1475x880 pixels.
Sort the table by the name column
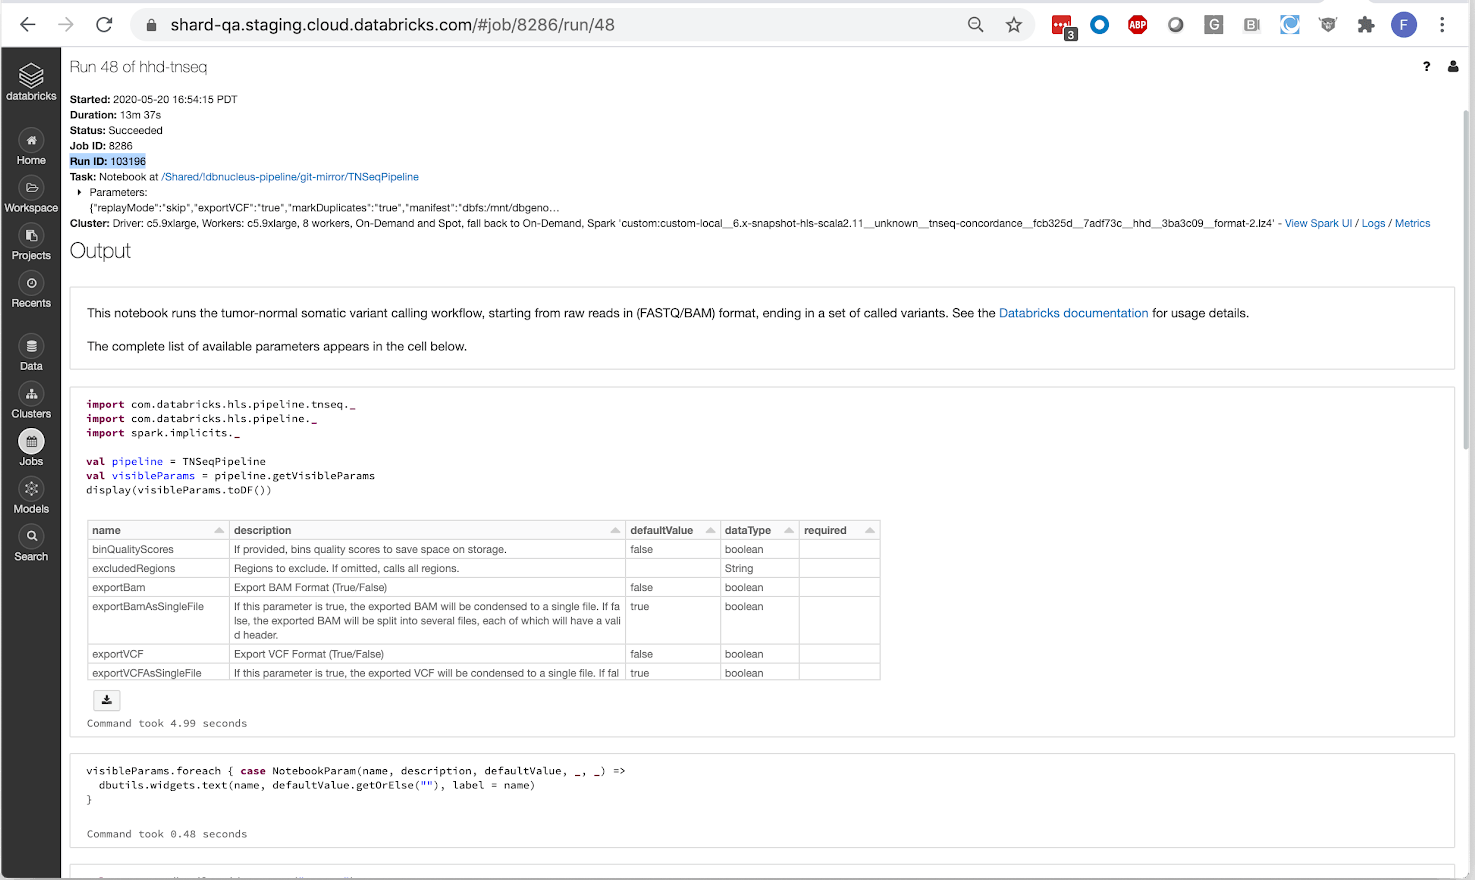click(158, 530)
